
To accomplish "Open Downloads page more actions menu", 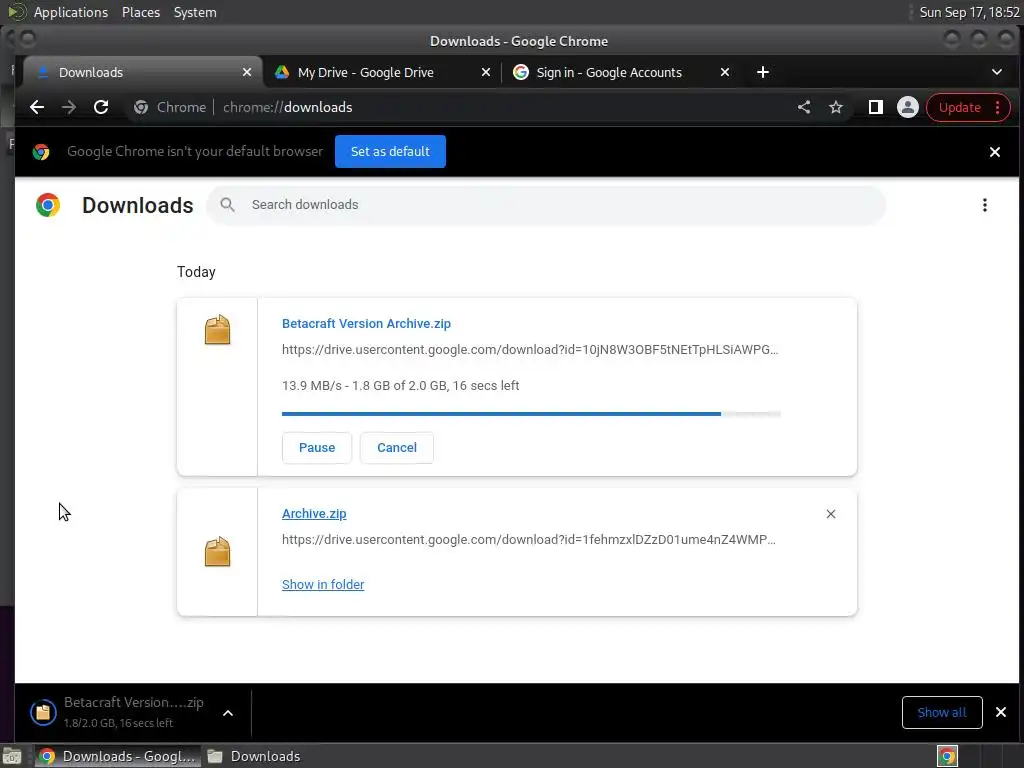I will [x=984, y=205].
